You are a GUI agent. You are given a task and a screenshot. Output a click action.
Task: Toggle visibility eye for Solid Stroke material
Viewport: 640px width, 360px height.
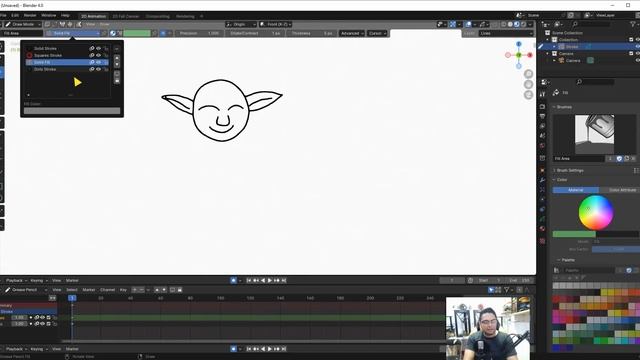[x=98, y=48]
